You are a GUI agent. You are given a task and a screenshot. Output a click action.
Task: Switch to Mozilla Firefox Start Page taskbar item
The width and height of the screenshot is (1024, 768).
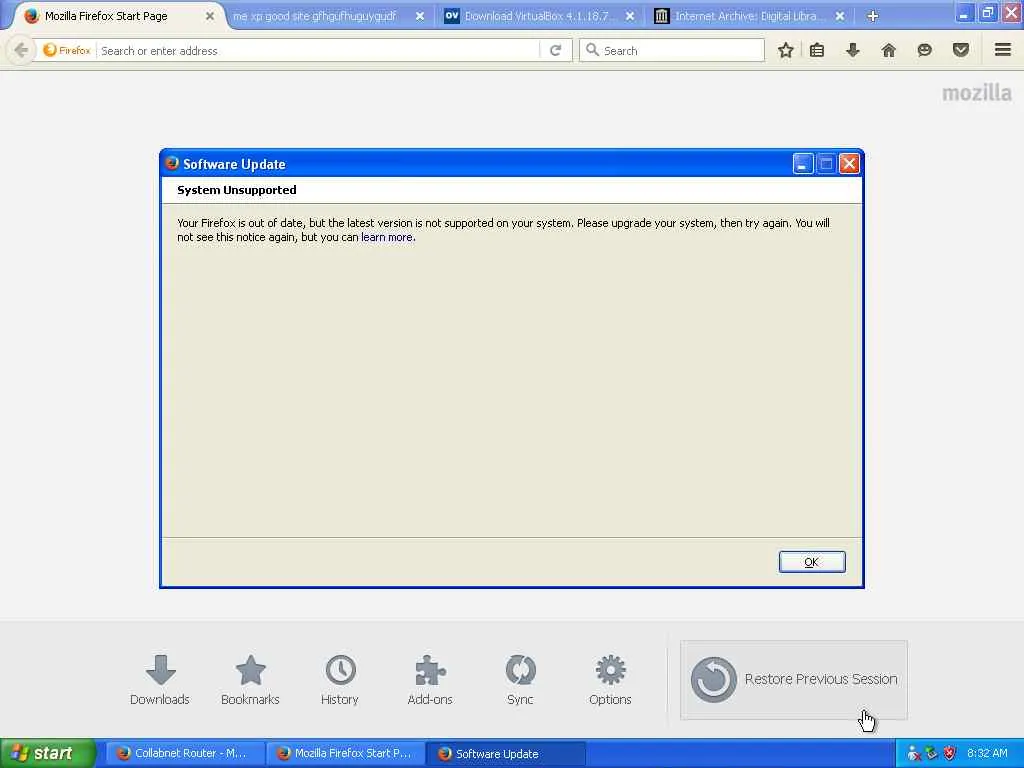(346, 753)
